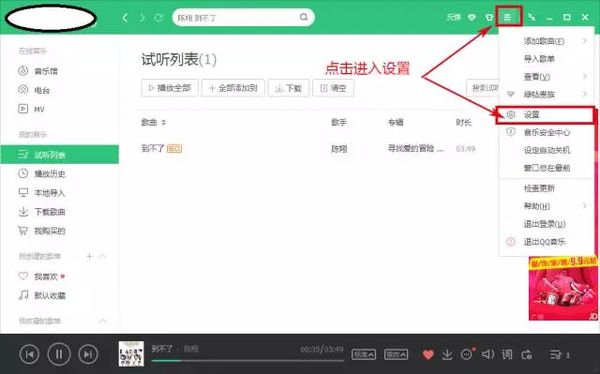Choose 退出登录 from the menu
This screenshot has width=600, height=374.
click(546, 224)
